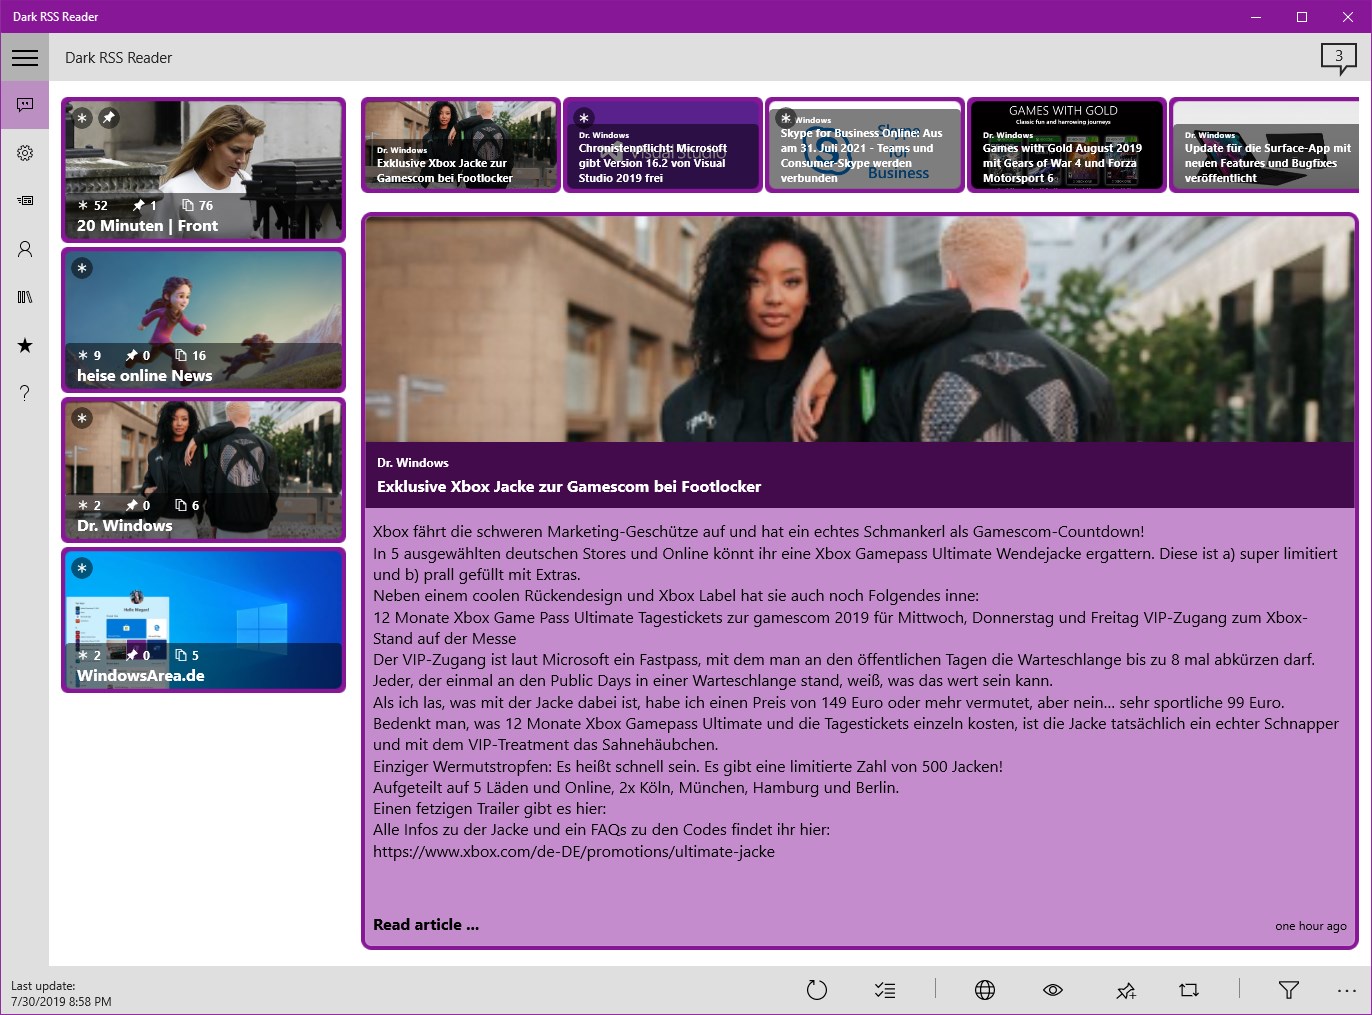Click the Read article link
This screenshot has height=1015, width=1372.
tap(425, 924)
